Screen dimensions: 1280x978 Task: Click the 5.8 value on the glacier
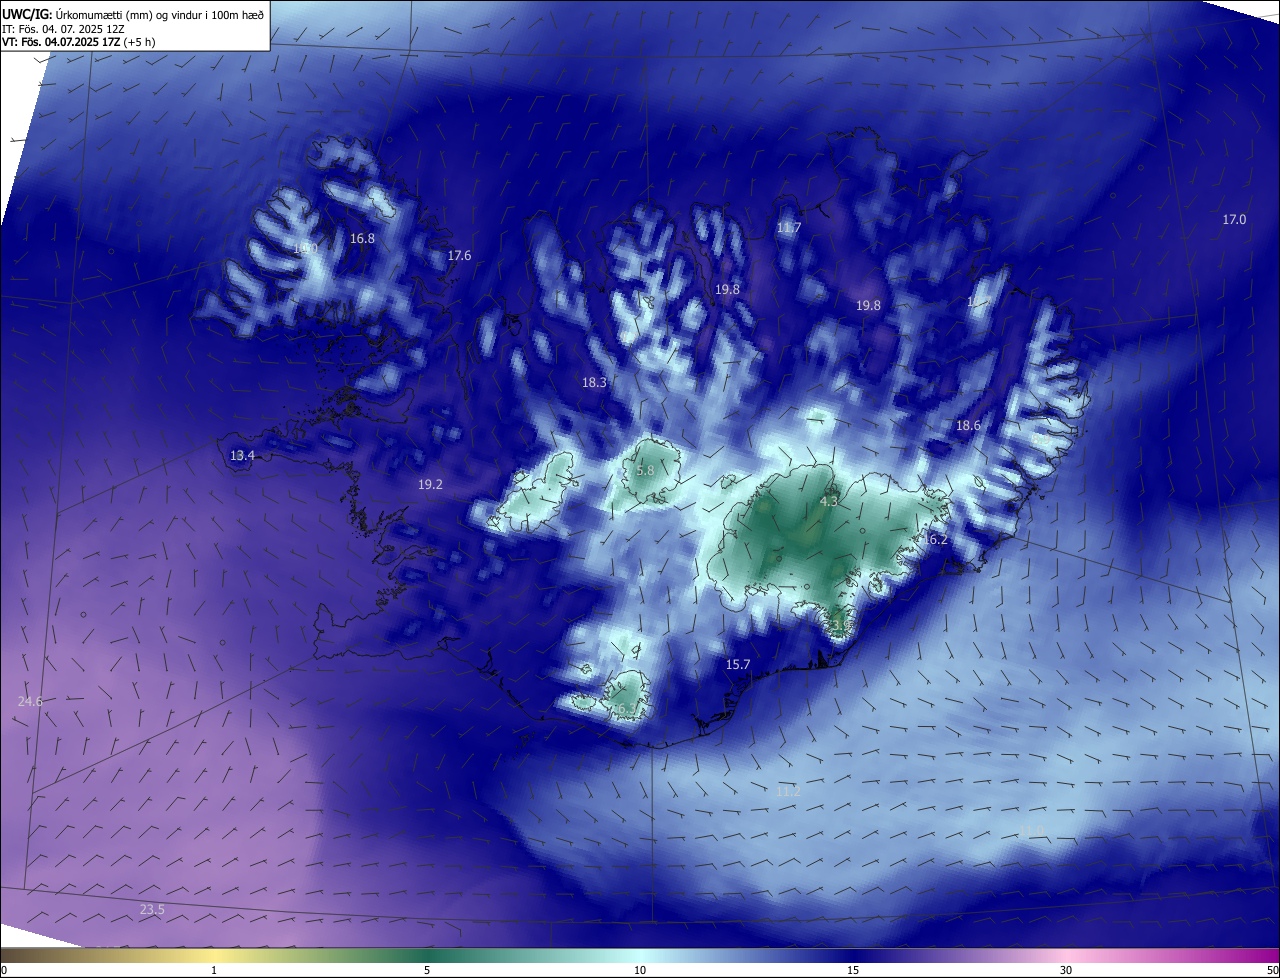point(645,470)
